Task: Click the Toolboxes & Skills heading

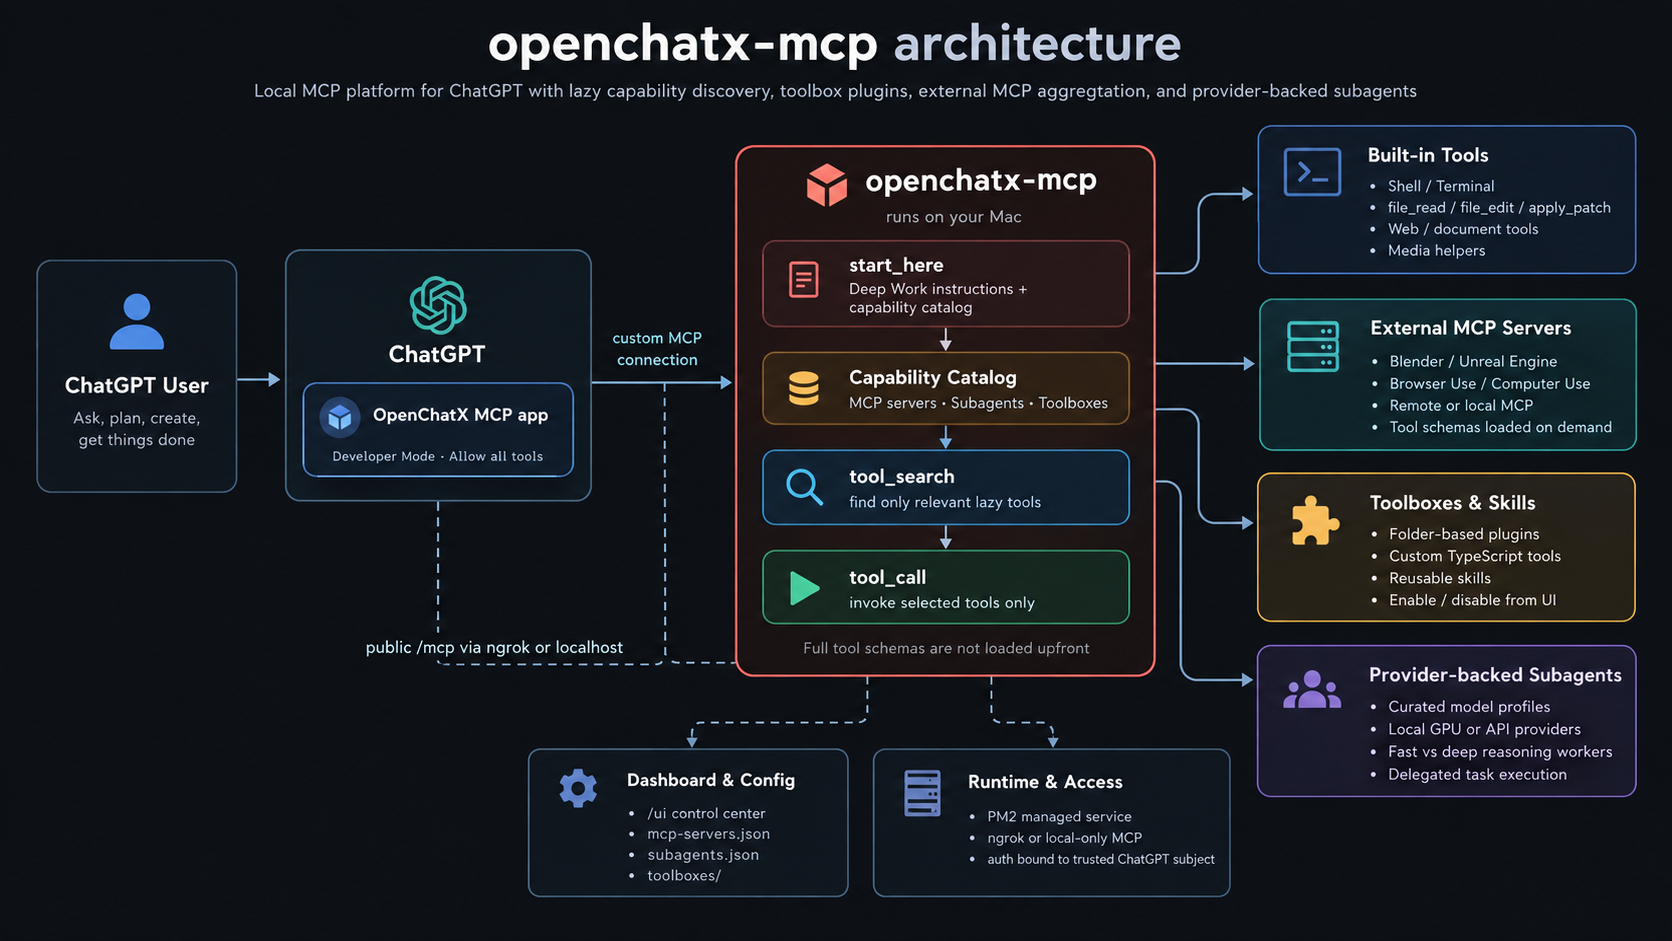Action: coord(1452,503)
